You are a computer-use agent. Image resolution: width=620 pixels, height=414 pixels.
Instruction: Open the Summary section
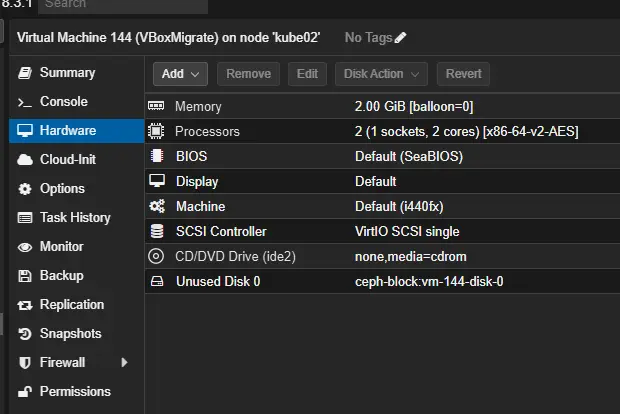[x=67, y=73]
